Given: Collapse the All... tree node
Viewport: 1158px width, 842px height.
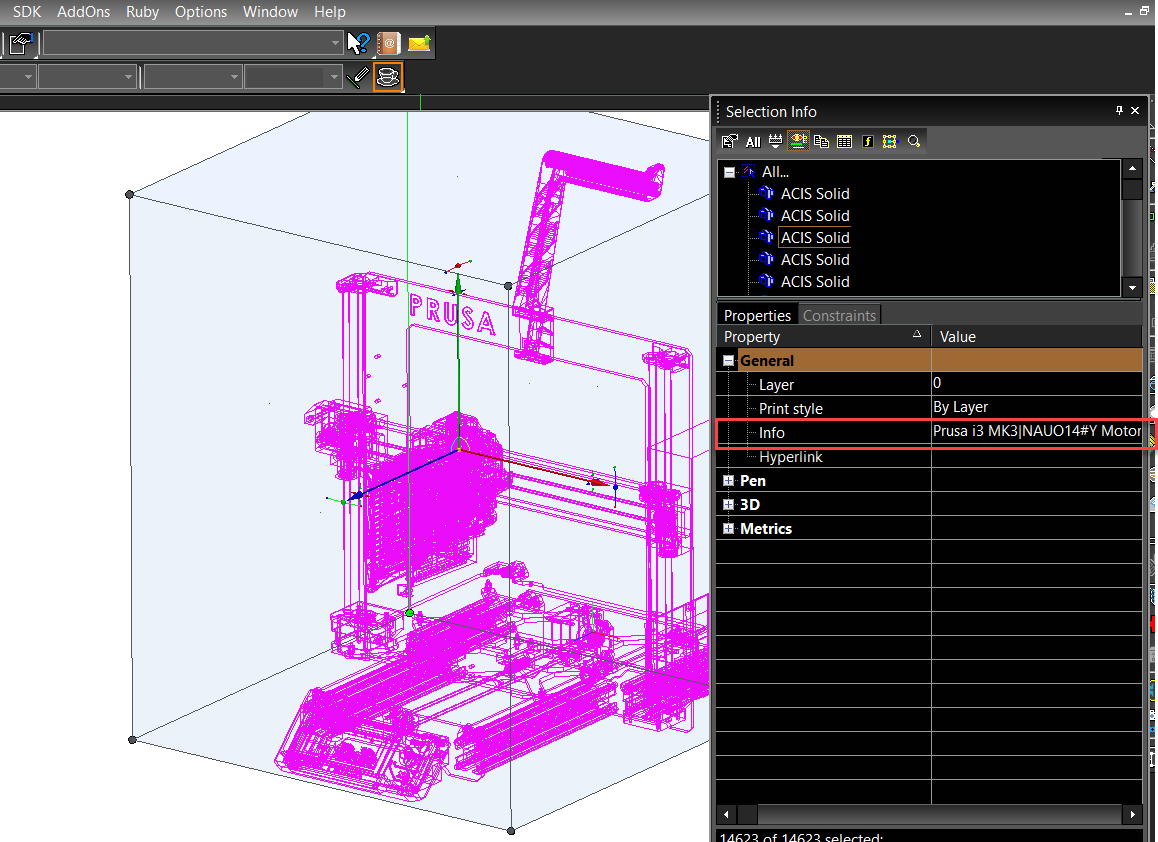Looking at the screenshot, I should pos(730,172).
